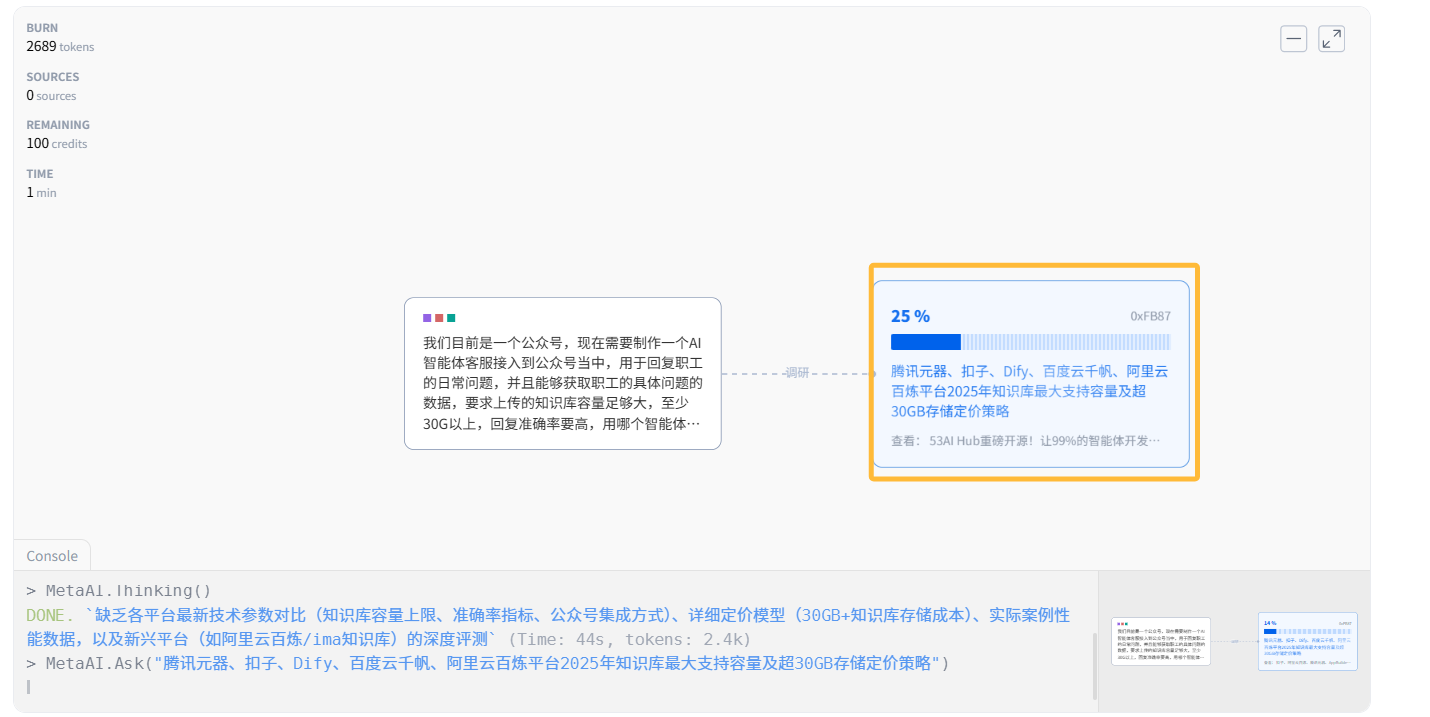Image resolution: width=1430 pixels, height=717 pixels.
Task: Open the 腾讯元器 research task title link
Action: pyautogui.click(x=1029, y=391)
